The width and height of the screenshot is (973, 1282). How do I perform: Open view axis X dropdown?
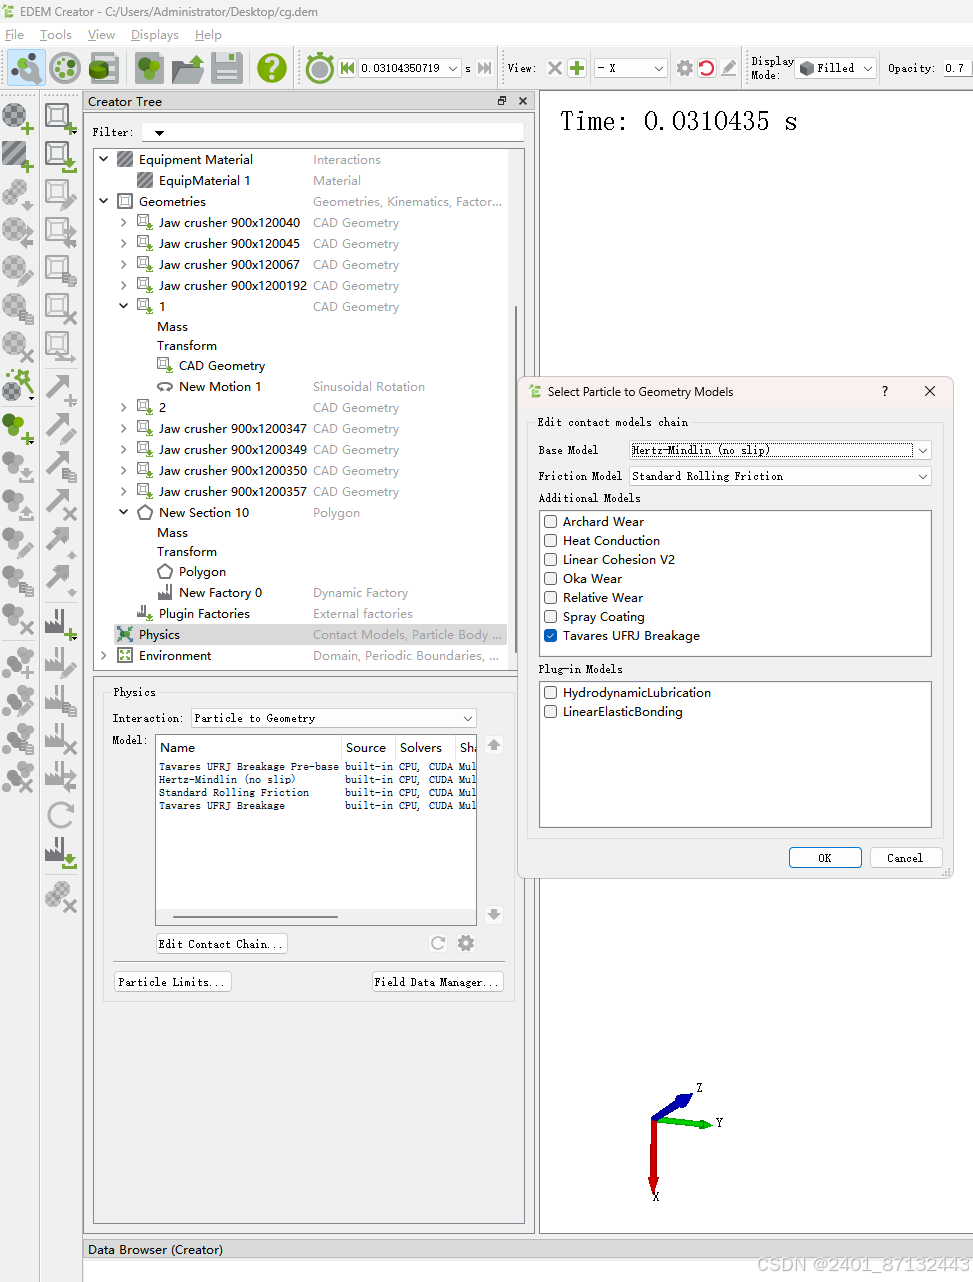tap(630, 68)
